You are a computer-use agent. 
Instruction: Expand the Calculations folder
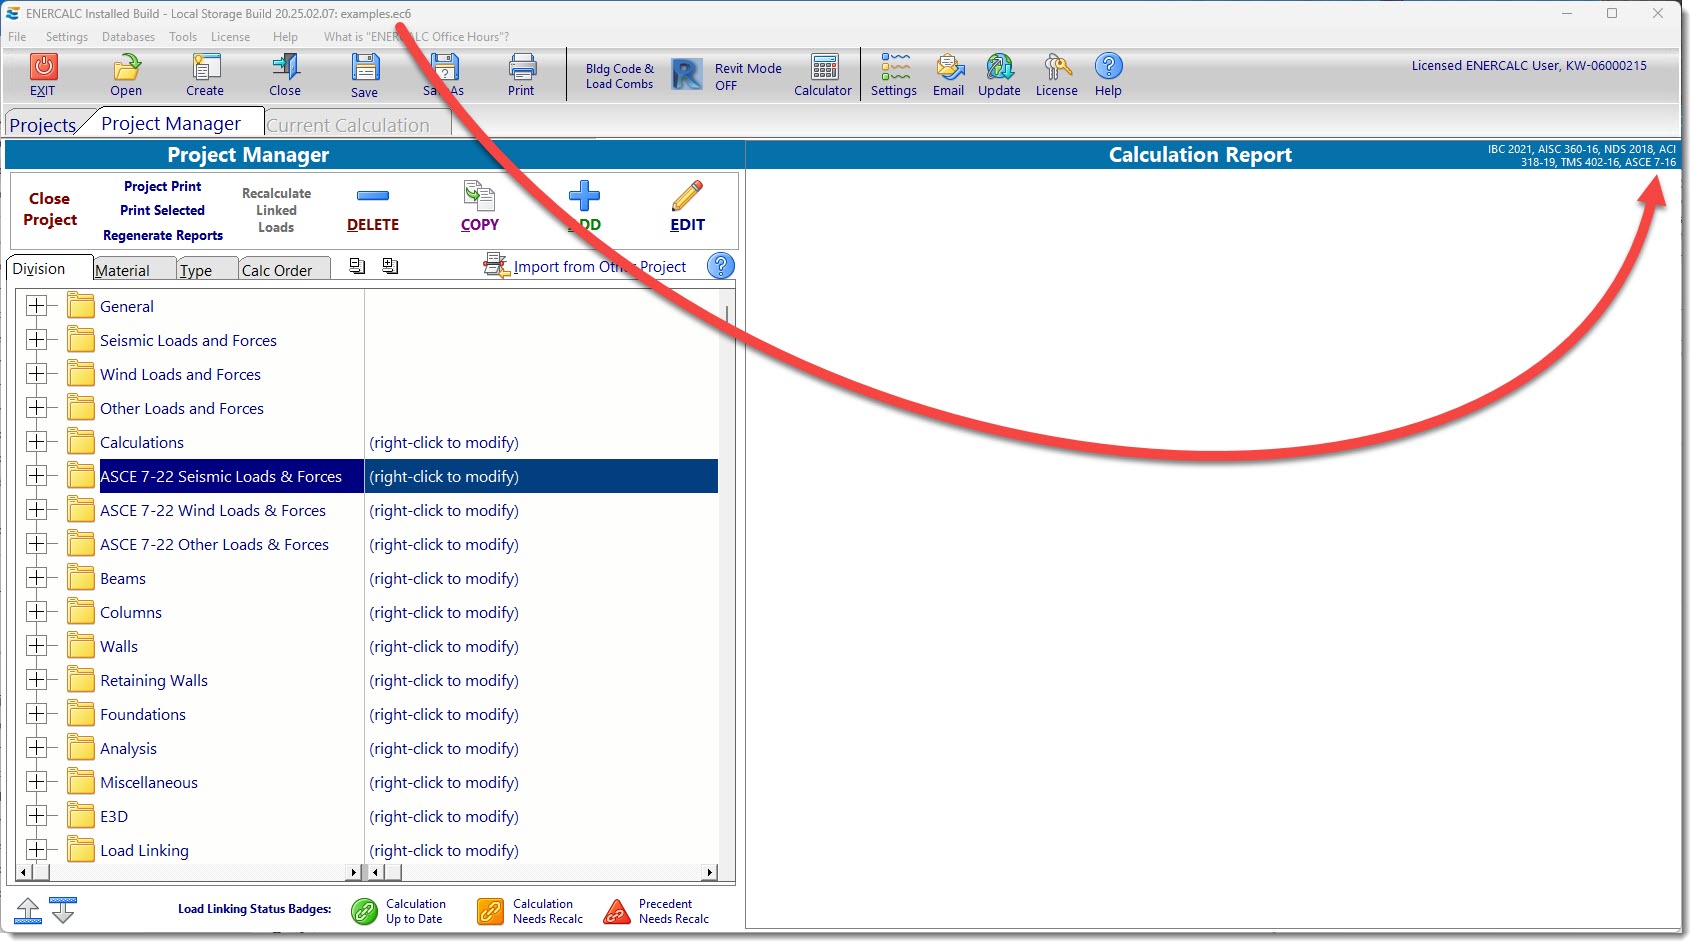(36, 442)
